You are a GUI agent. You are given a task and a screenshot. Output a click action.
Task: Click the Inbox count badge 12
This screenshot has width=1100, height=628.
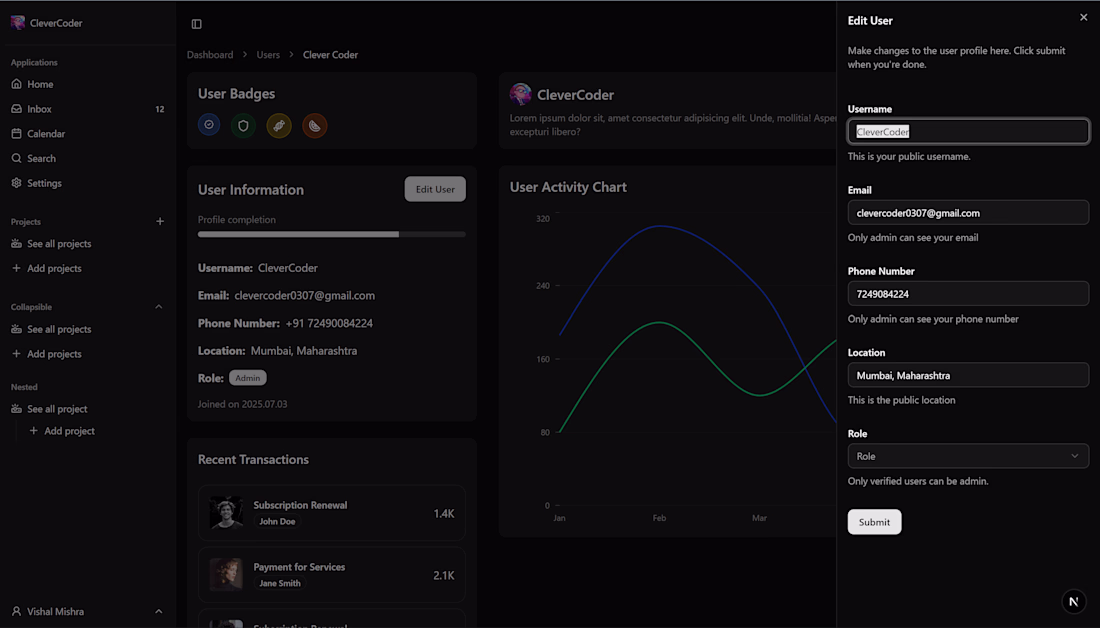point(160,109)
